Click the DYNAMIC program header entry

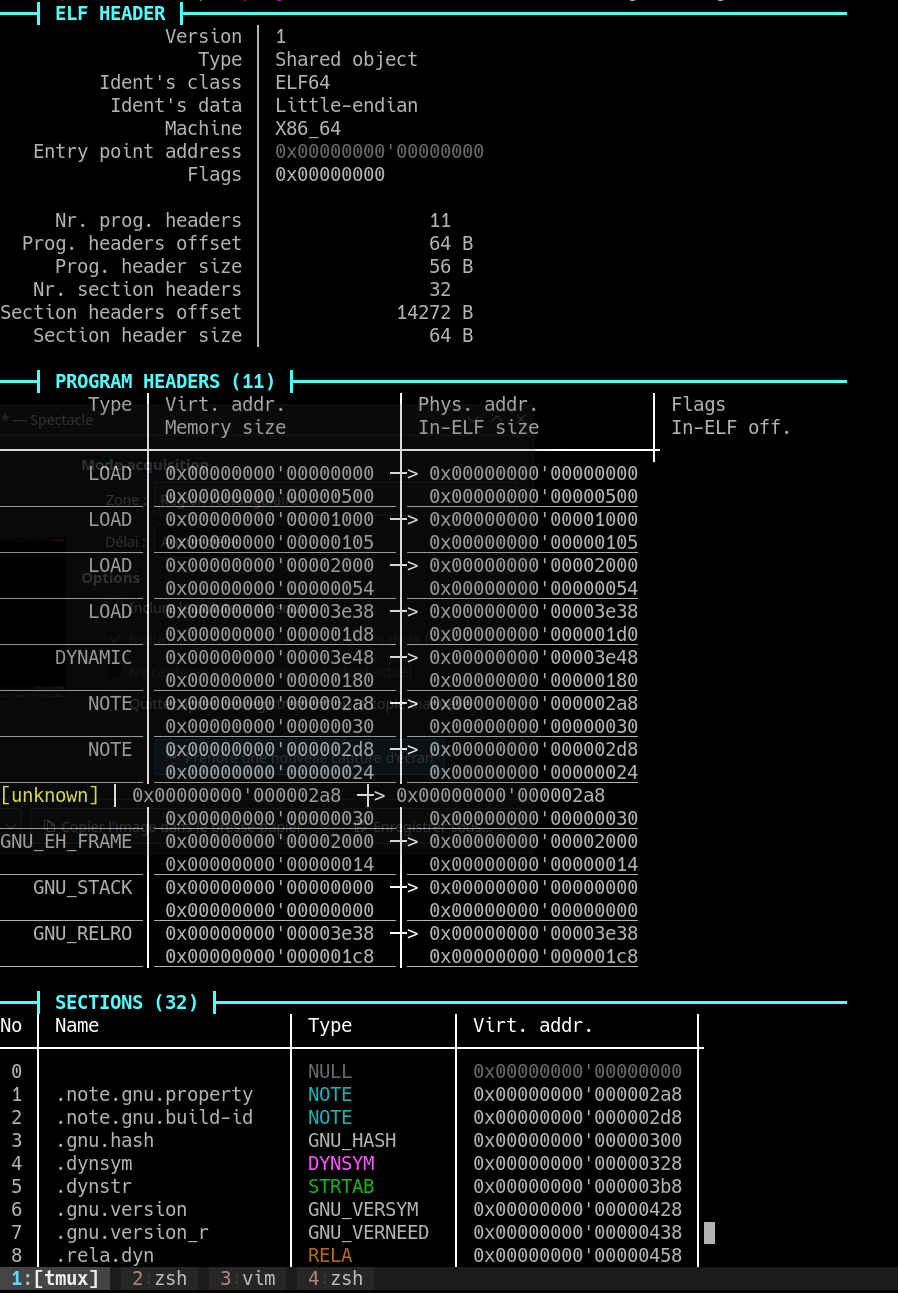93,657
